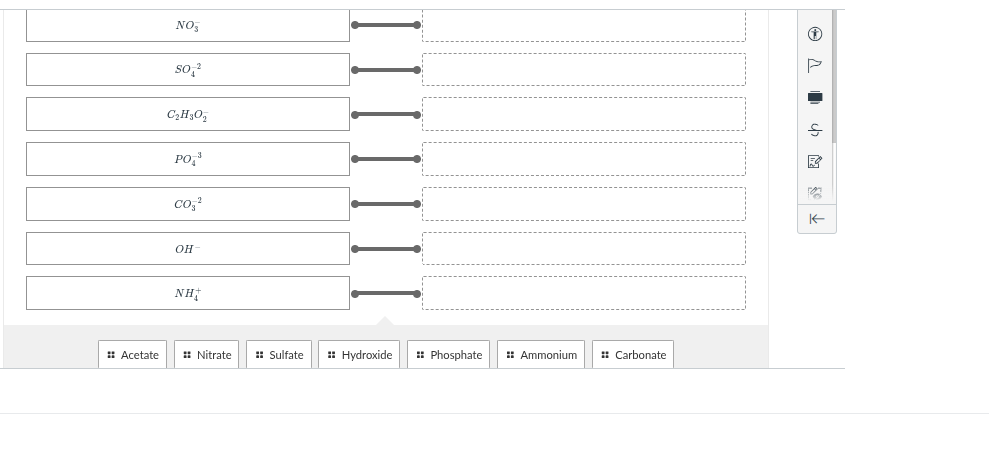
Task: Enable the strikethrough answer tool
Action: (815, 129)
